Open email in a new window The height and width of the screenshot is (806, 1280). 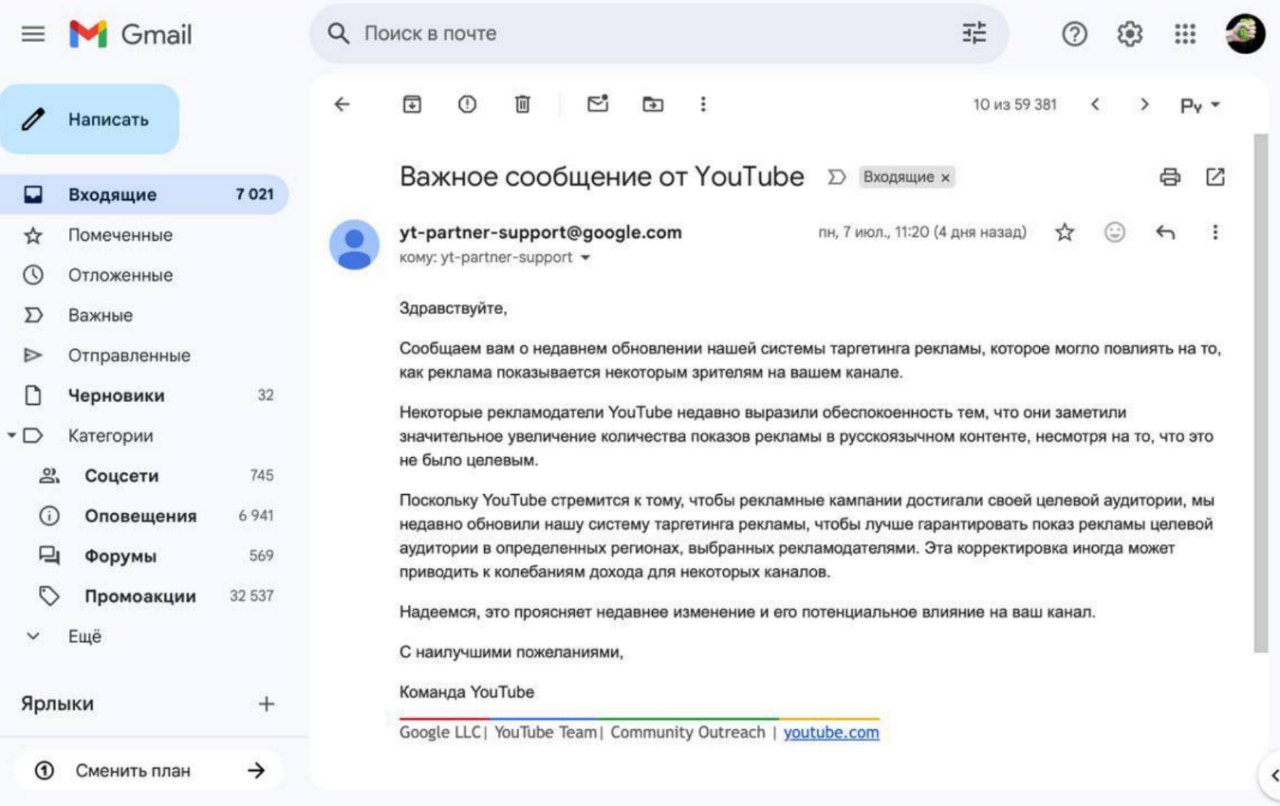coord(1215,177)
